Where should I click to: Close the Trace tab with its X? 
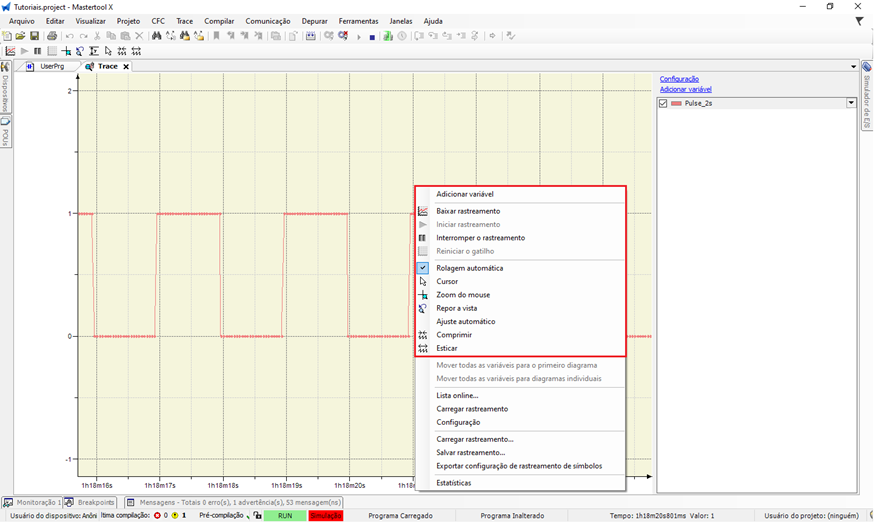tap(126, 67)
